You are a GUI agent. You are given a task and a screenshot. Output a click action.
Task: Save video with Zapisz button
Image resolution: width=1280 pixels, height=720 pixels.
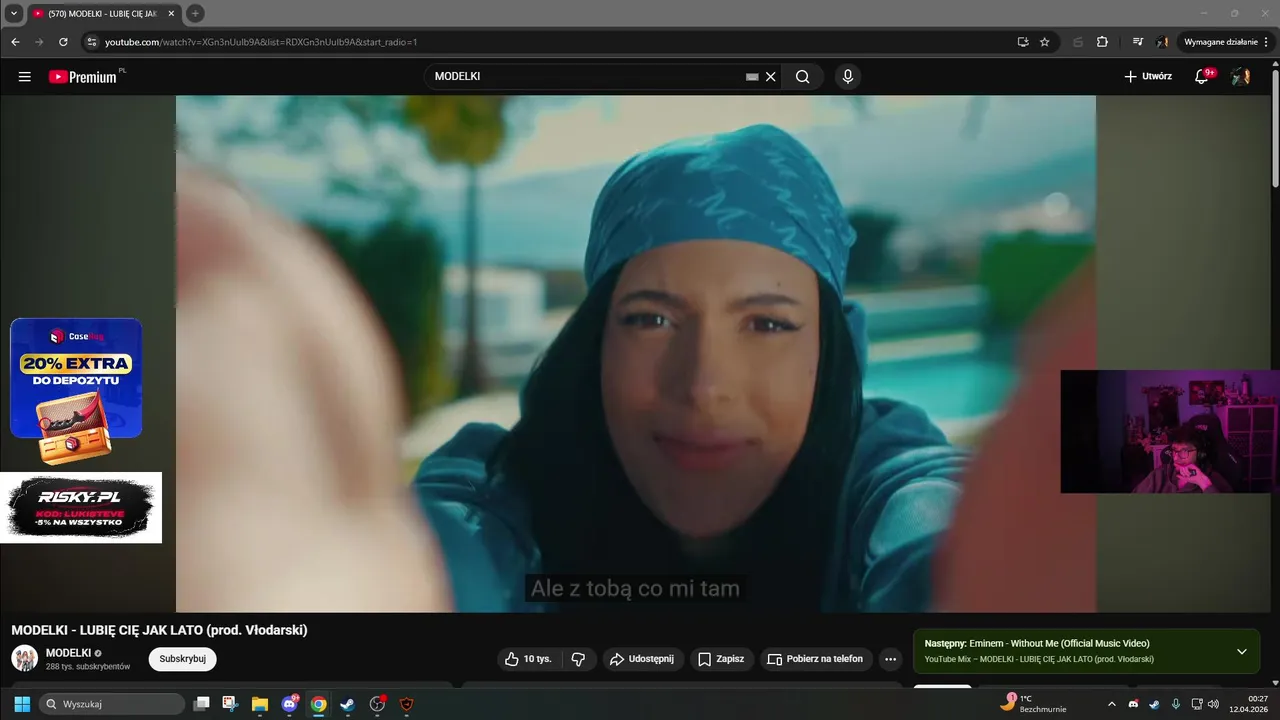[x=721, y=659]
